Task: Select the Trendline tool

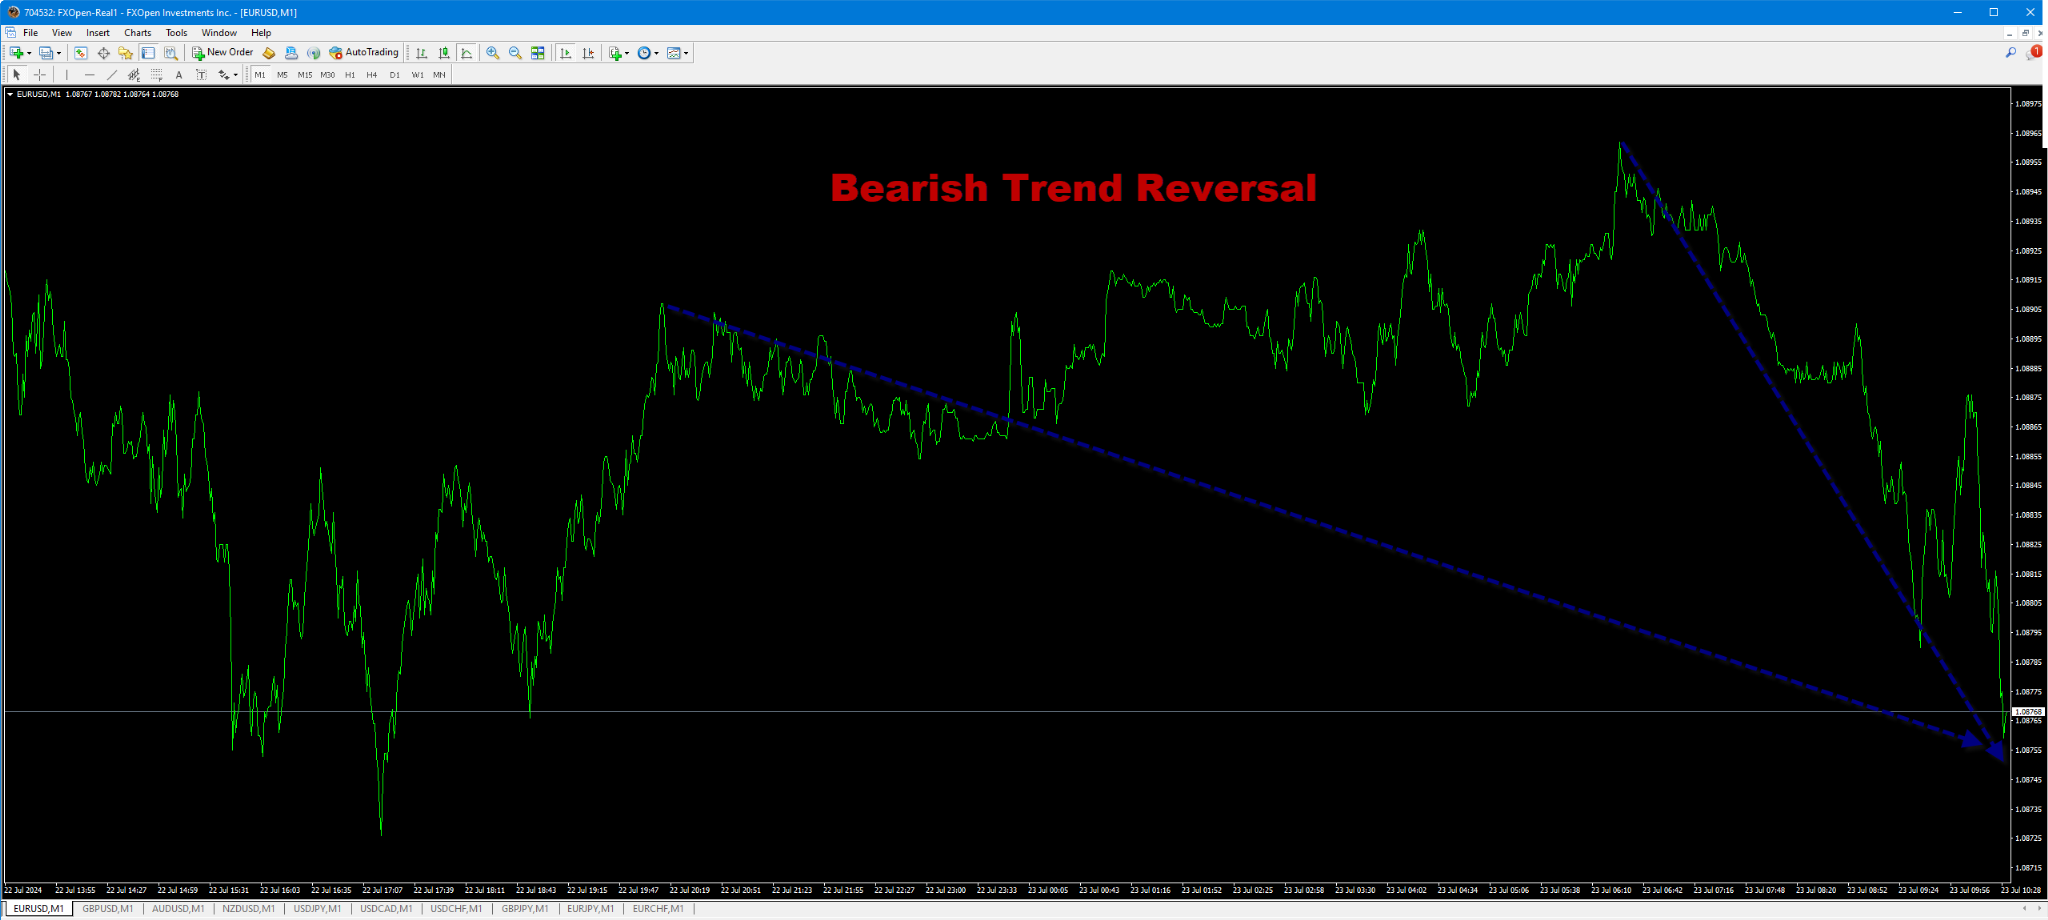Action: click(112, 75)
